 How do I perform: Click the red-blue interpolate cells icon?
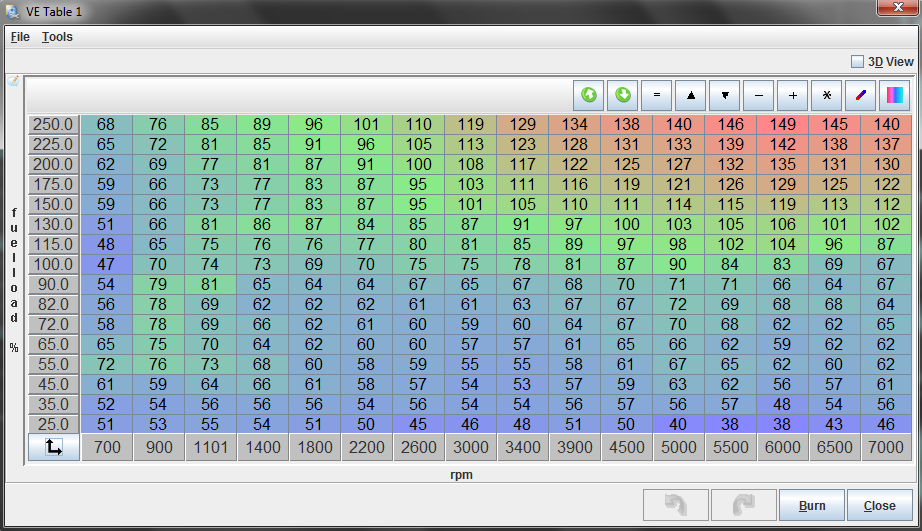[861, 95]
